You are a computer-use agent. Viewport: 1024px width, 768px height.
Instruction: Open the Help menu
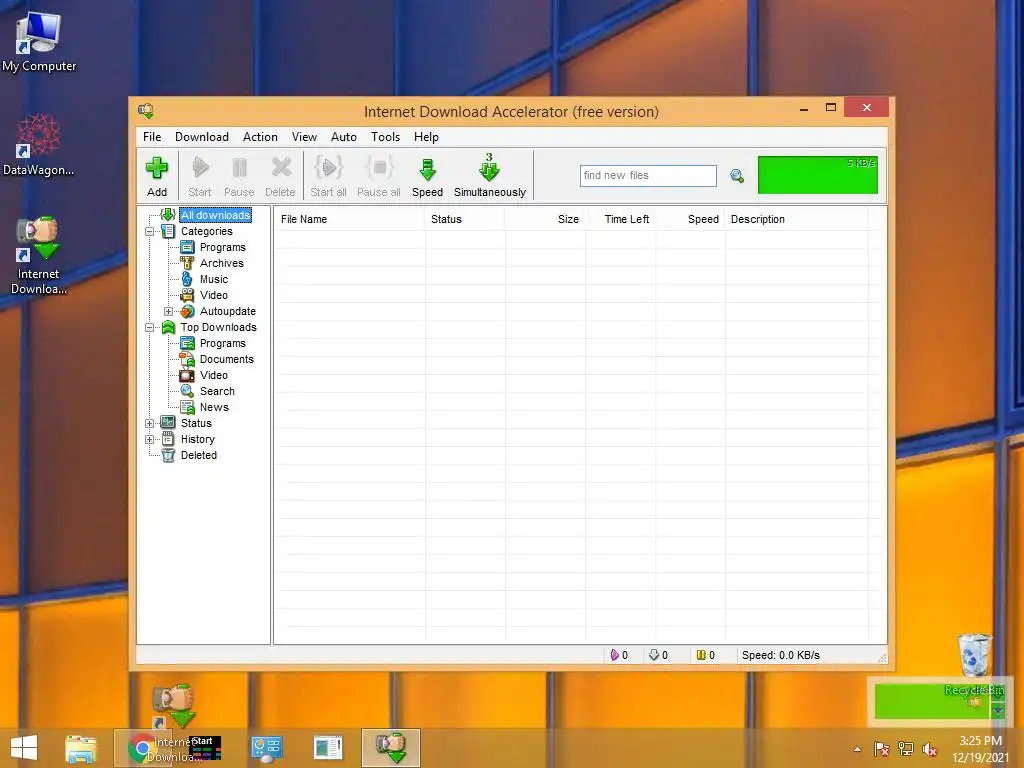(x=426, y=136)
